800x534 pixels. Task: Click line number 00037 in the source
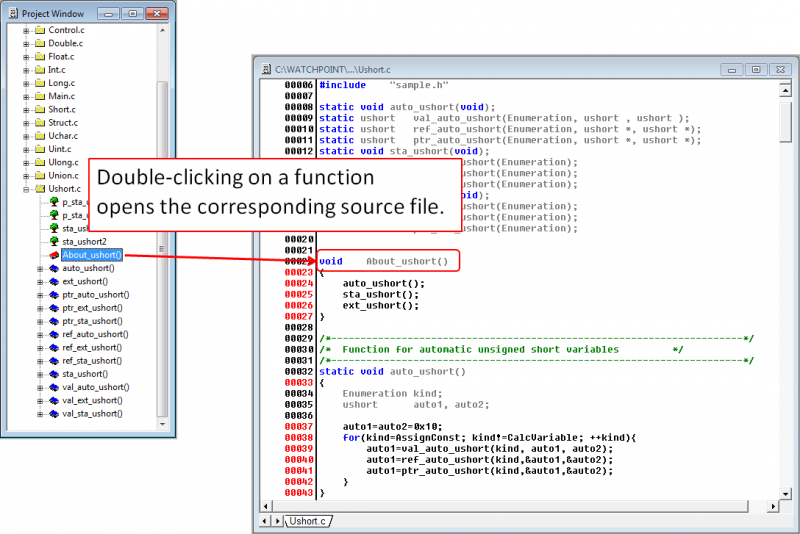[299, 427]
